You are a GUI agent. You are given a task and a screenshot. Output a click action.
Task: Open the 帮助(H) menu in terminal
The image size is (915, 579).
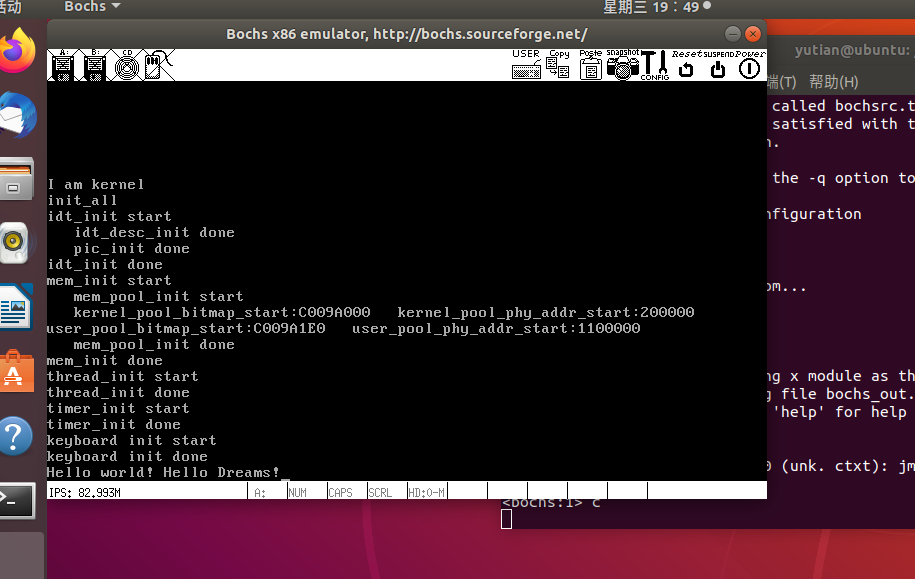coord(833,82)
